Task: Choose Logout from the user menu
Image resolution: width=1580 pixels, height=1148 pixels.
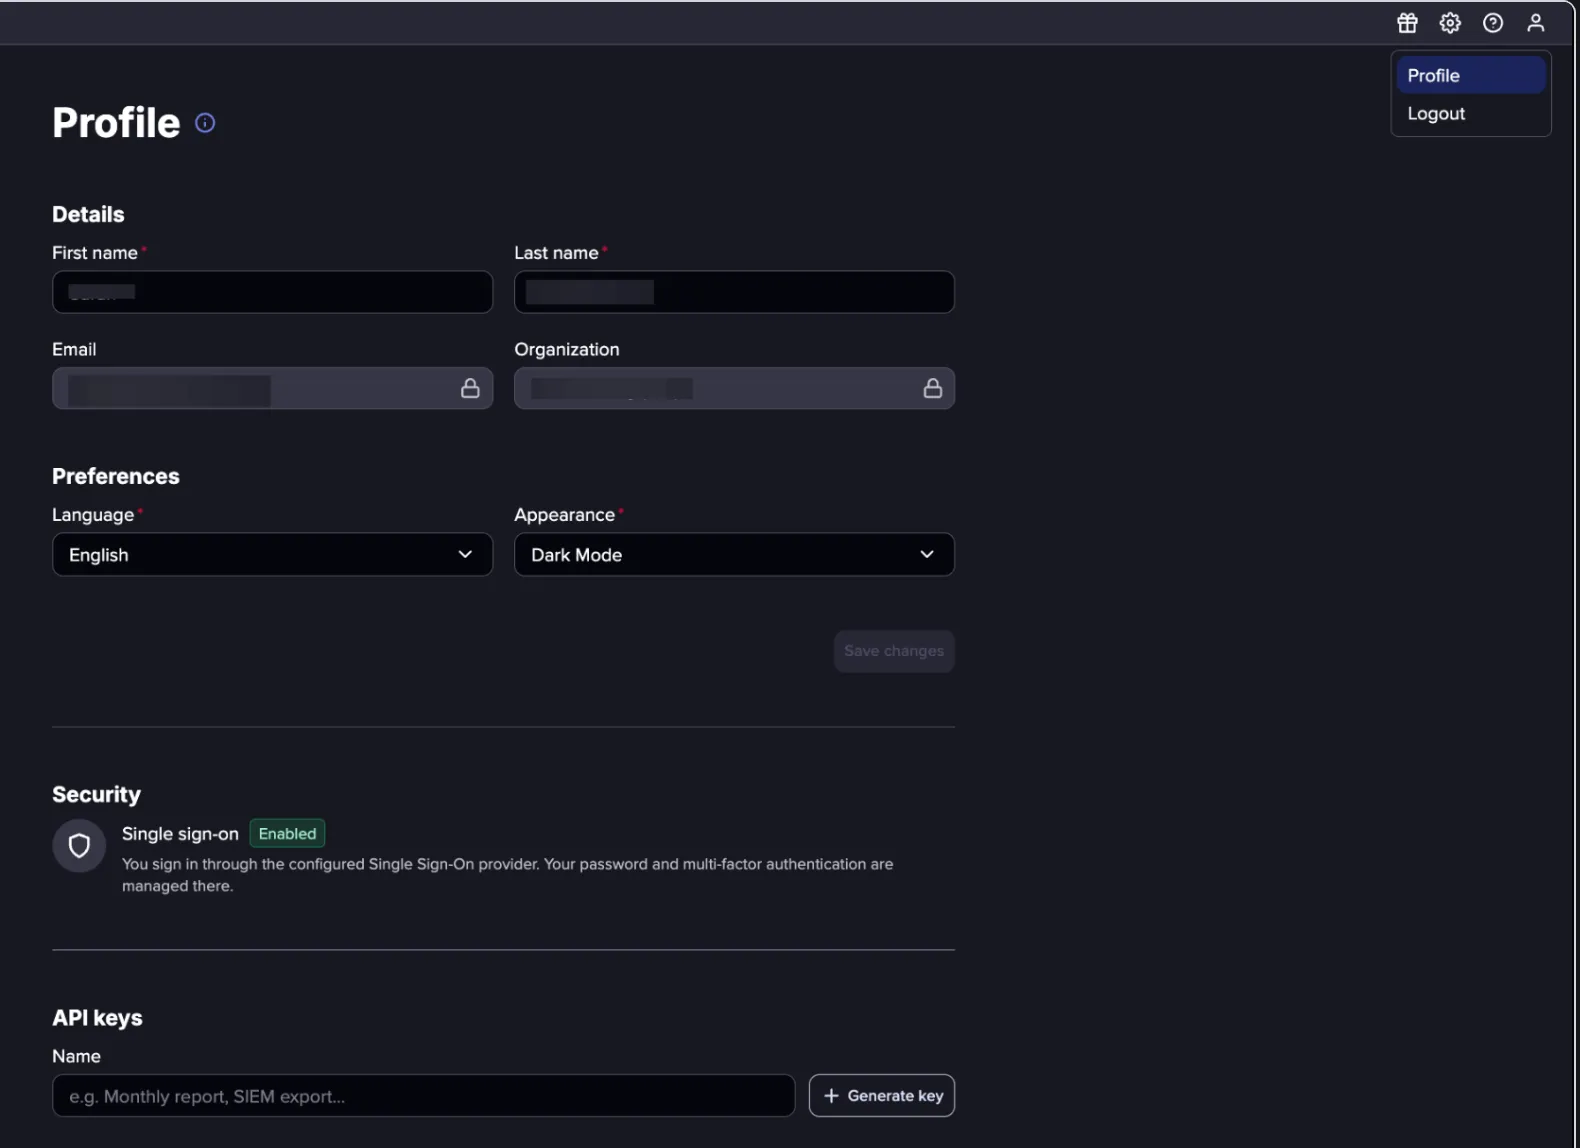Action: pyautogui.click(x=1471, y=114)
